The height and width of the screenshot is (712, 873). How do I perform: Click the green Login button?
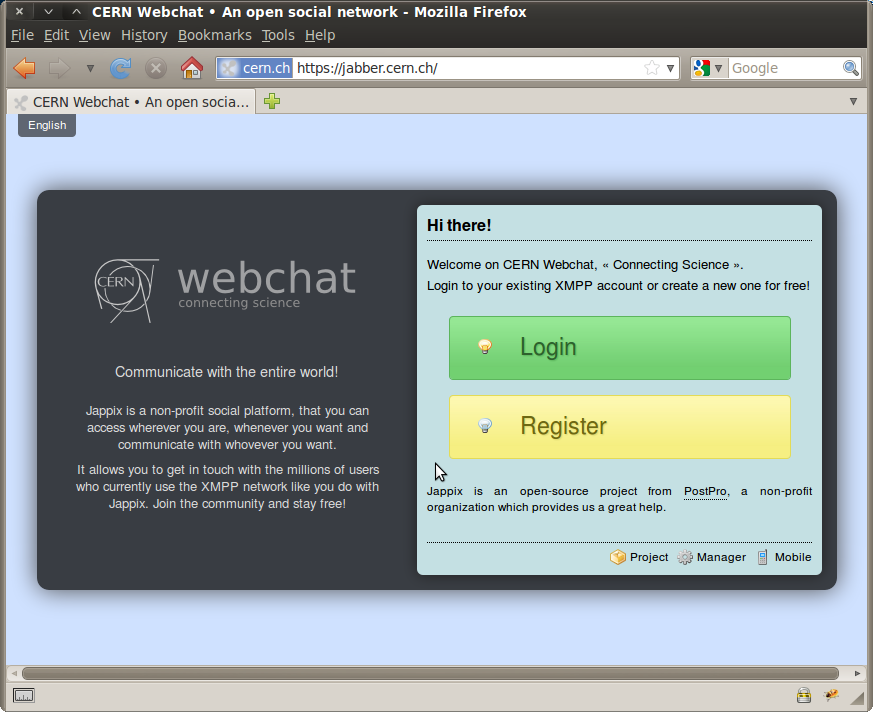coord(620,348)
